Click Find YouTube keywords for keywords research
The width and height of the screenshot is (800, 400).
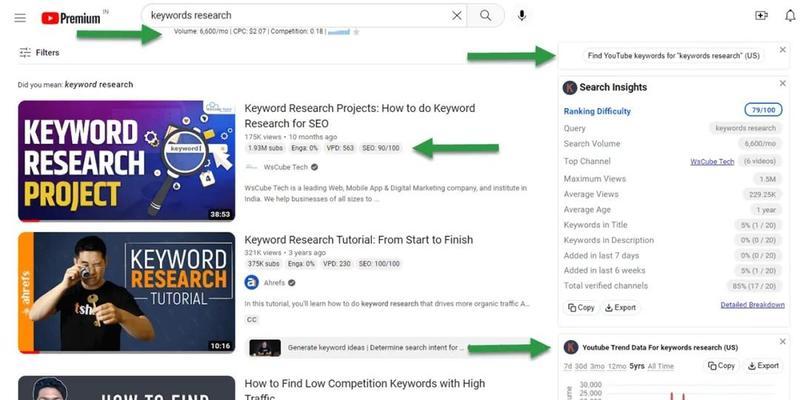pos(673,56)
